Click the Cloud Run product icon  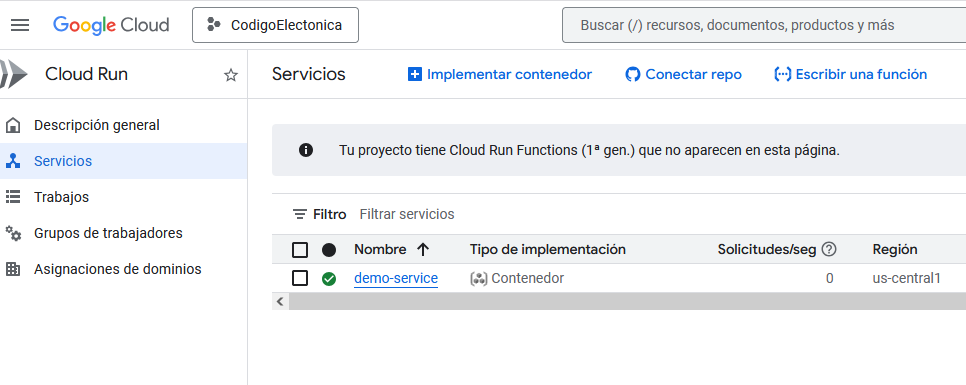14,75
